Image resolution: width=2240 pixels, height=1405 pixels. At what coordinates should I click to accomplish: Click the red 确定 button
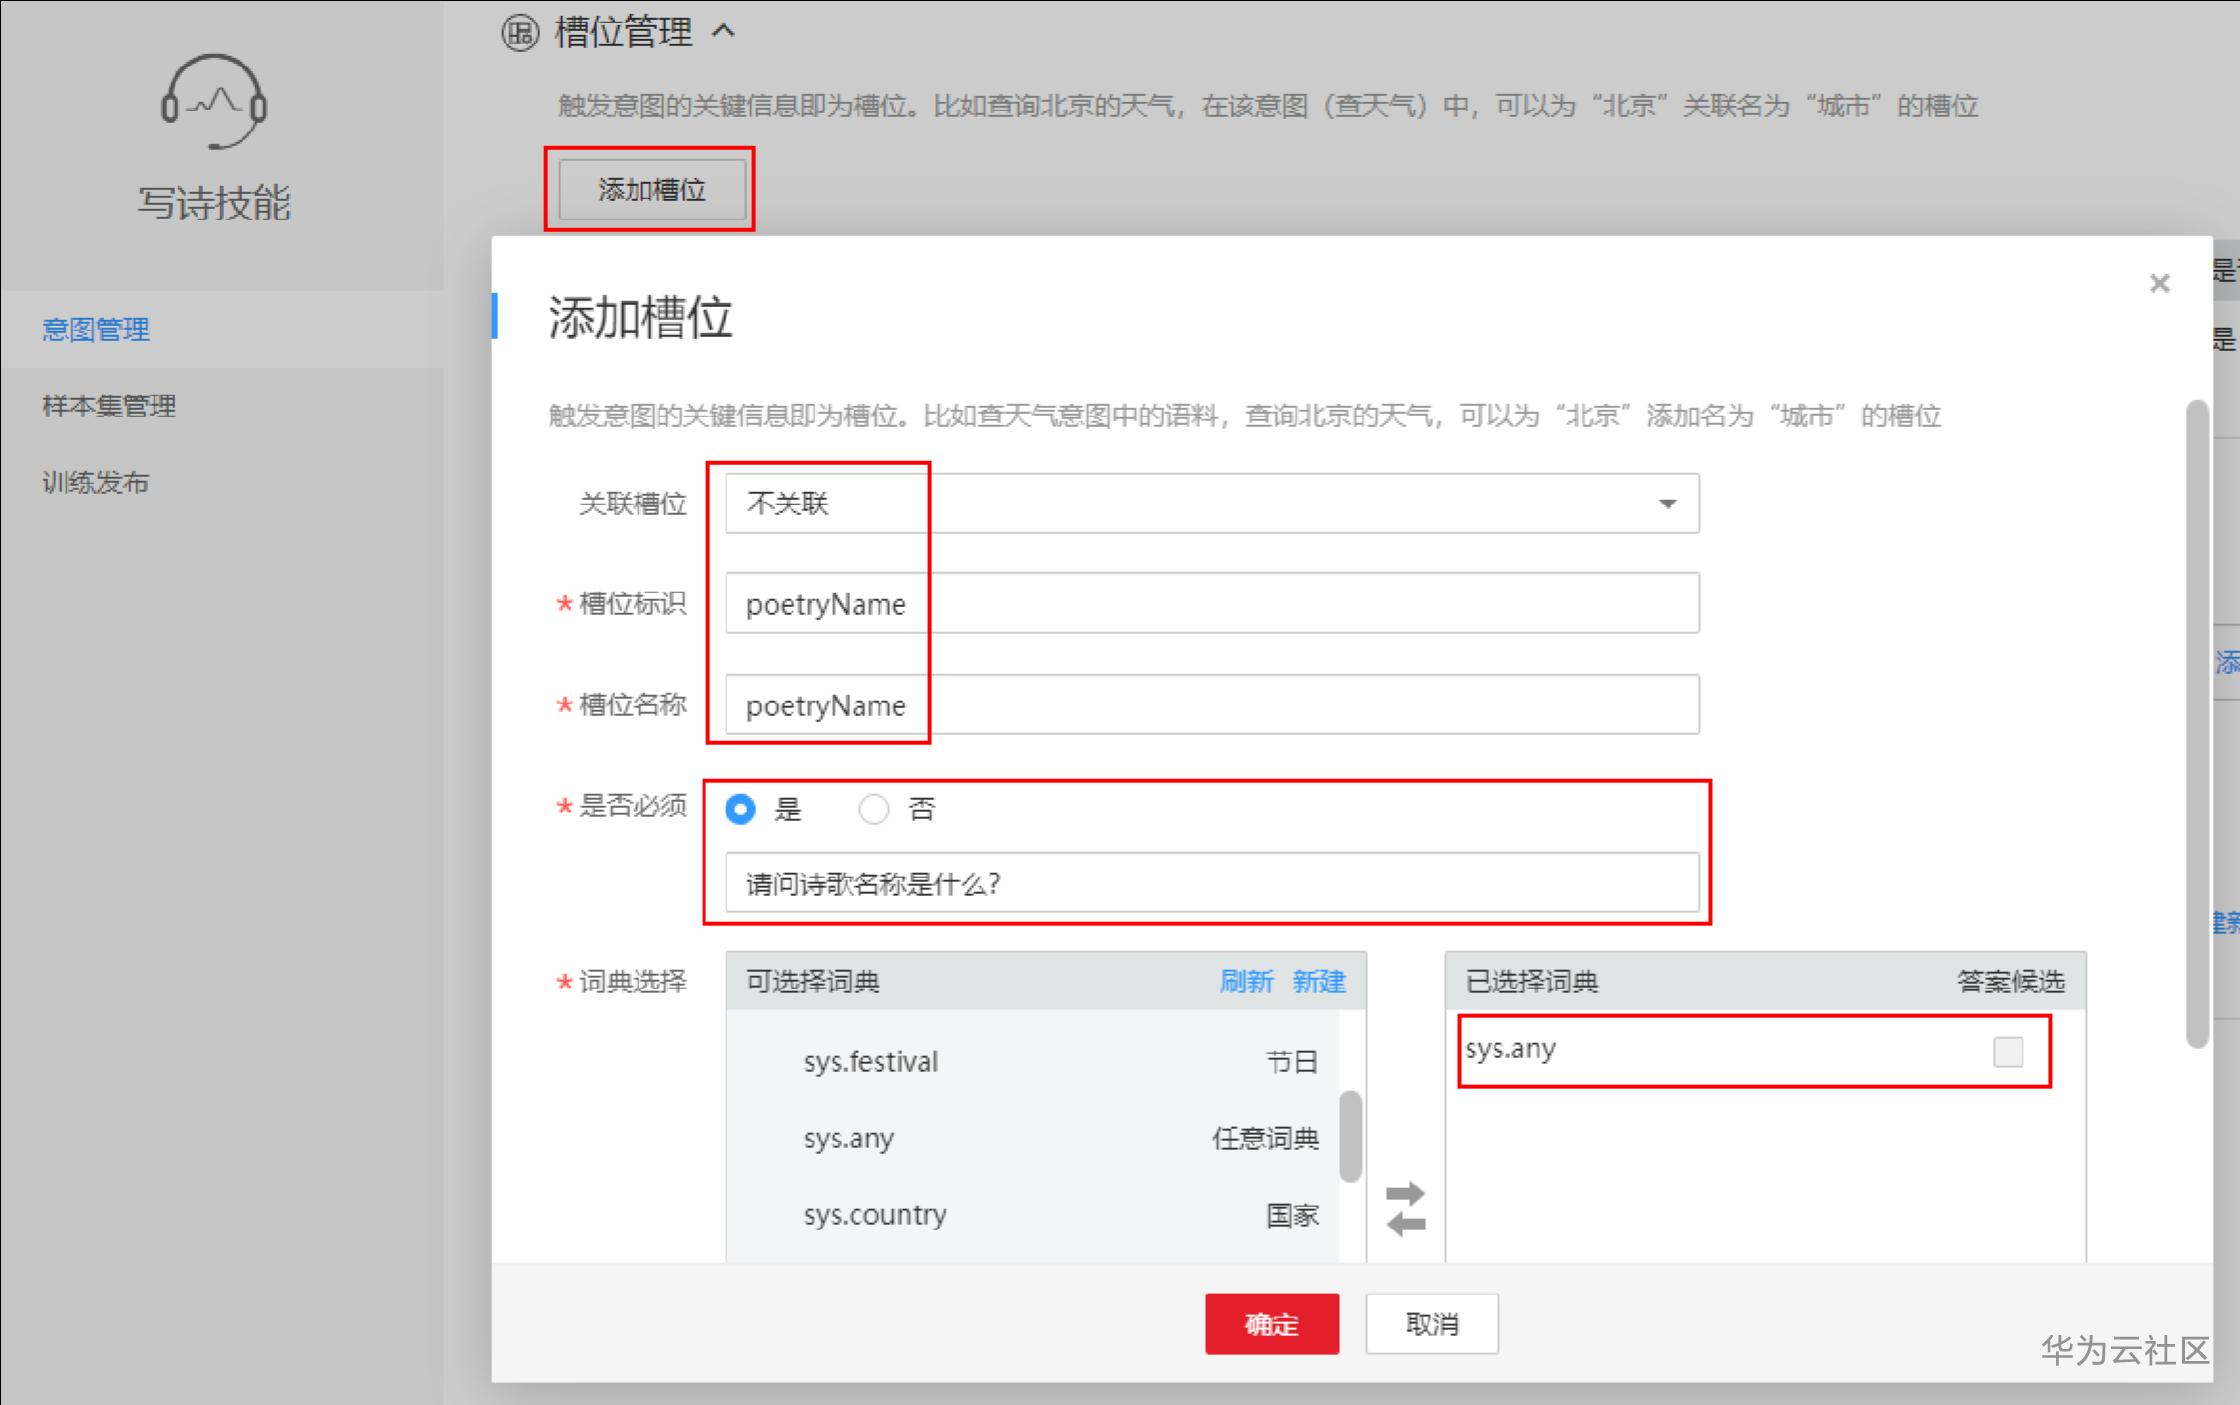pyautogui.click(x=1271, y=1324)
